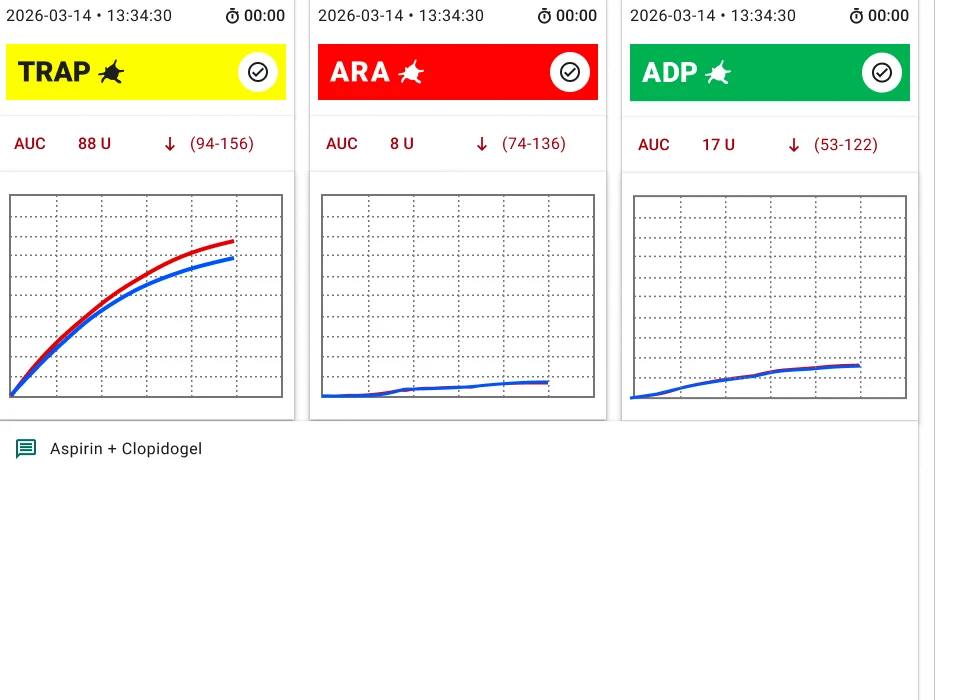This screenshot has height=700, width=970.
Task: Open the ARA aggregation curve chart
Action: (458, 296)
